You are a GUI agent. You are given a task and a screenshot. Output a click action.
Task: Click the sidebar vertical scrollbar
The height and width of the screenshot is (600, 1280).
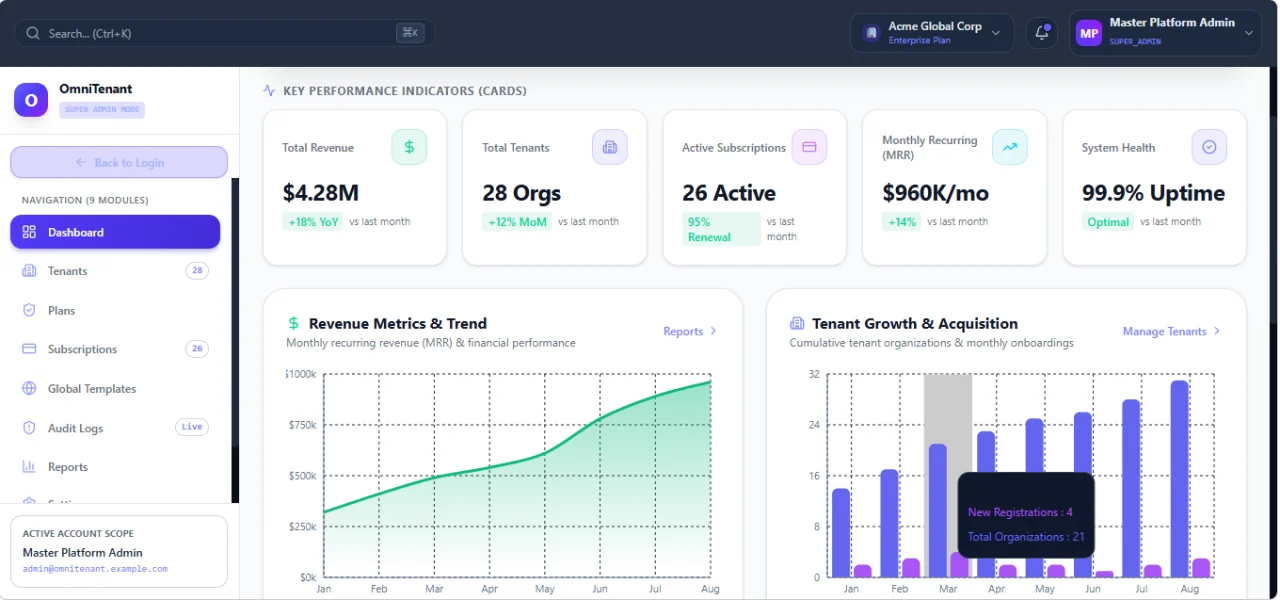[x=235, y=340]
